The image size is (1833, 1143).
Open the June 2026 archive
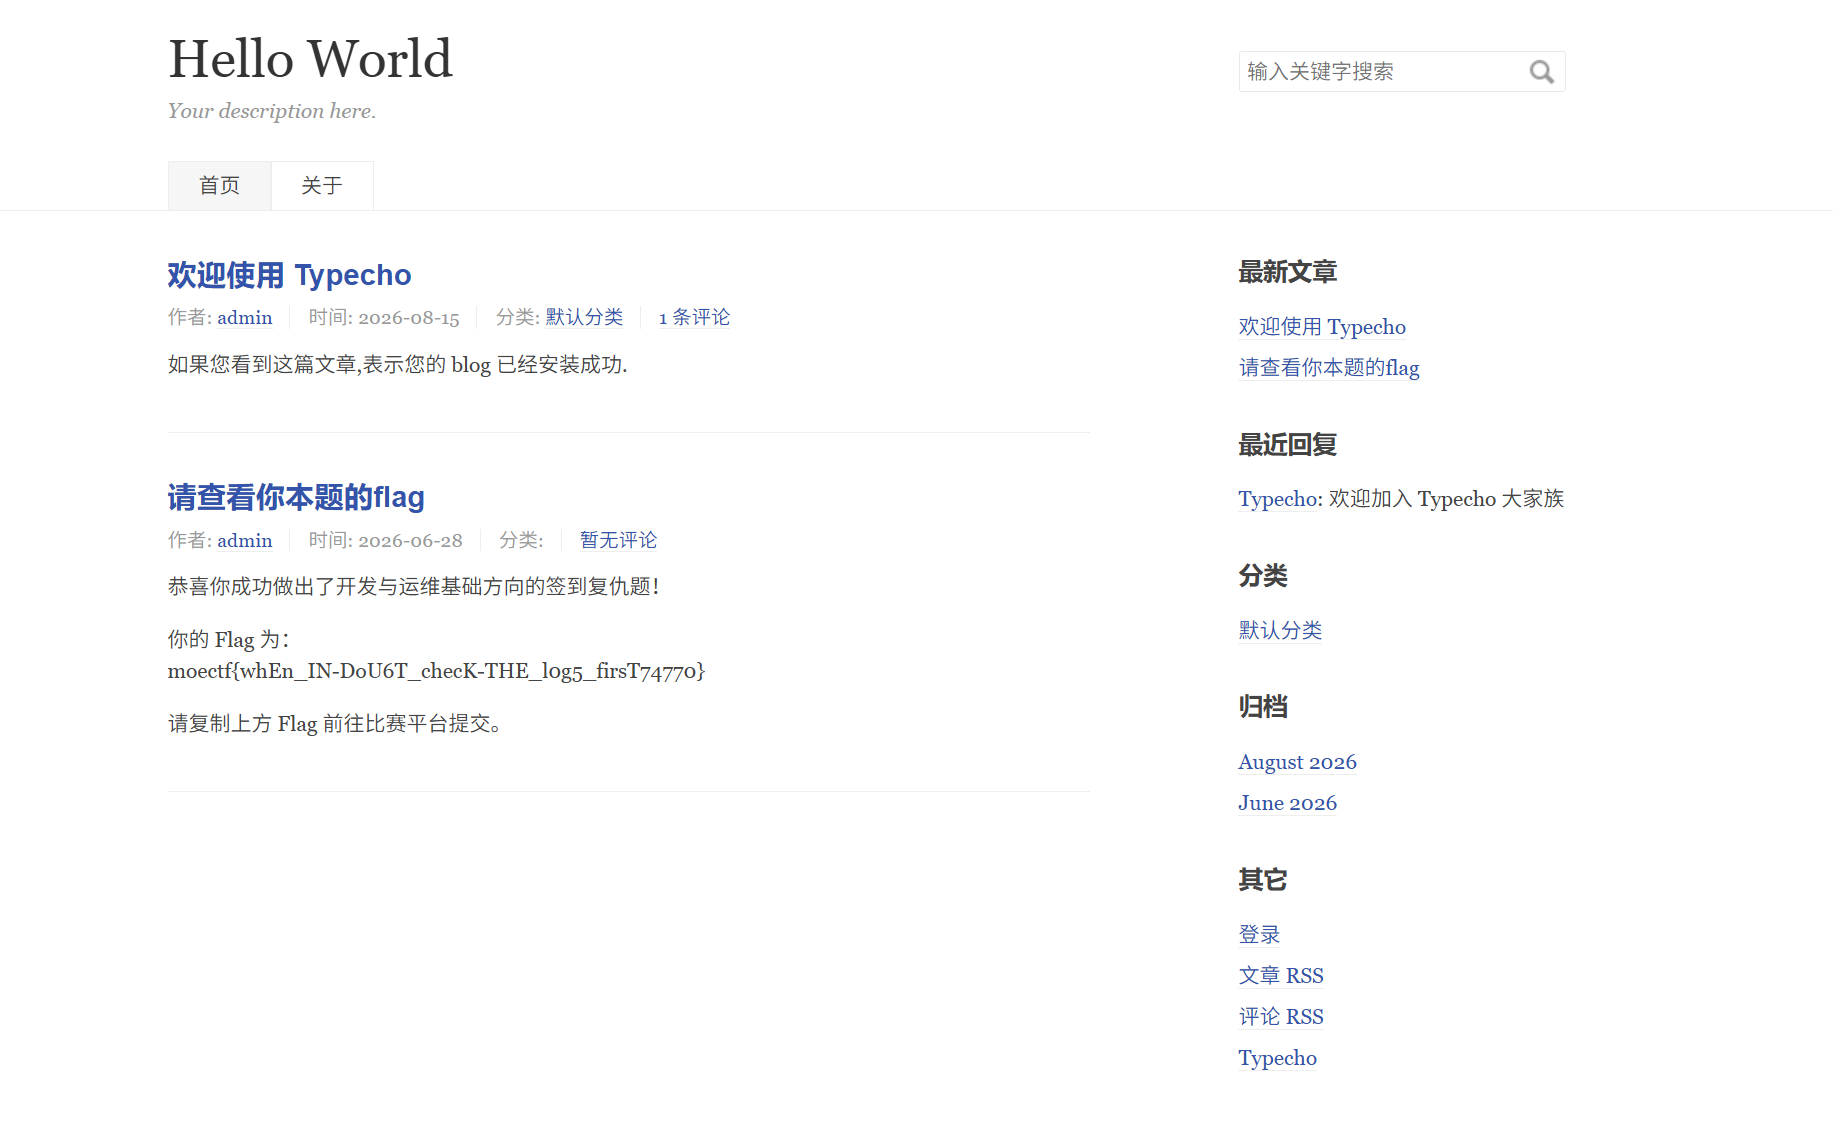1287,803
